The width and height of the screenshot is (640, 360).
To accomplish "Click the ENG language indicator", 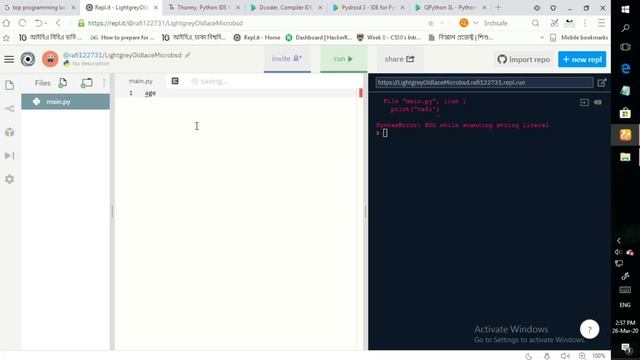I will pyautogui.click(x=625, y=305).
